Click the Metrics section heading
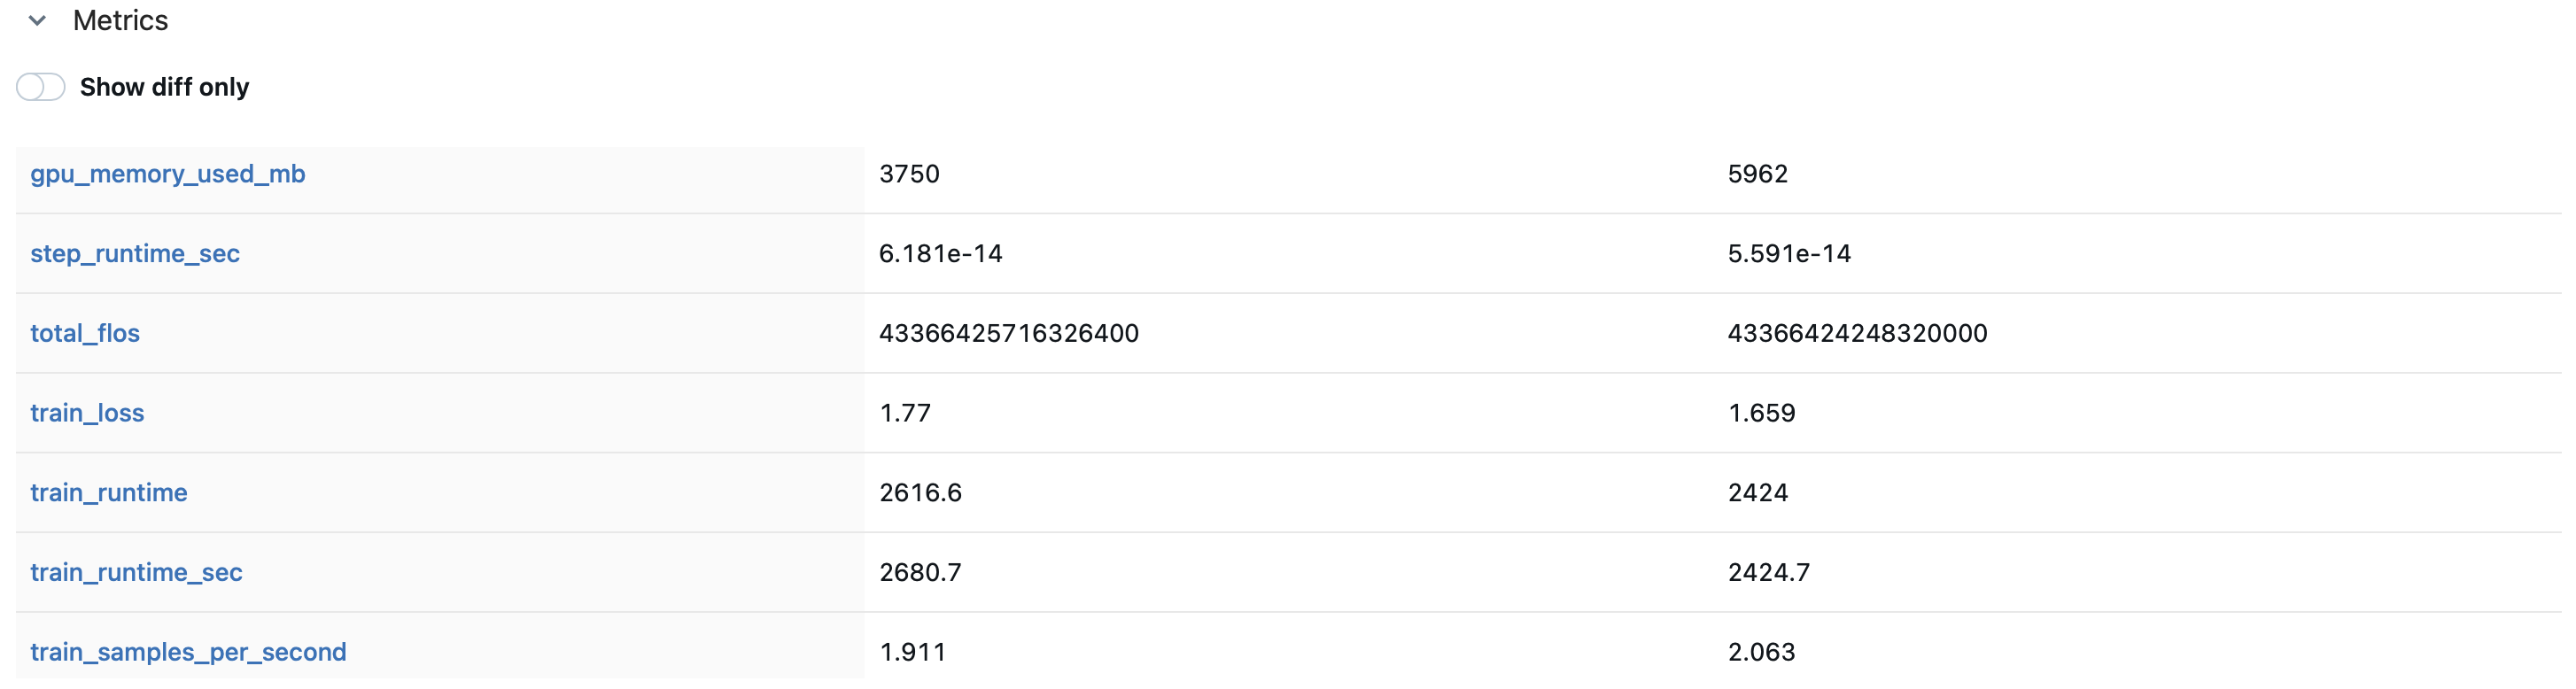Image resolution: width=2576 pixels, height=689 pixels. (x=120, y=20)
